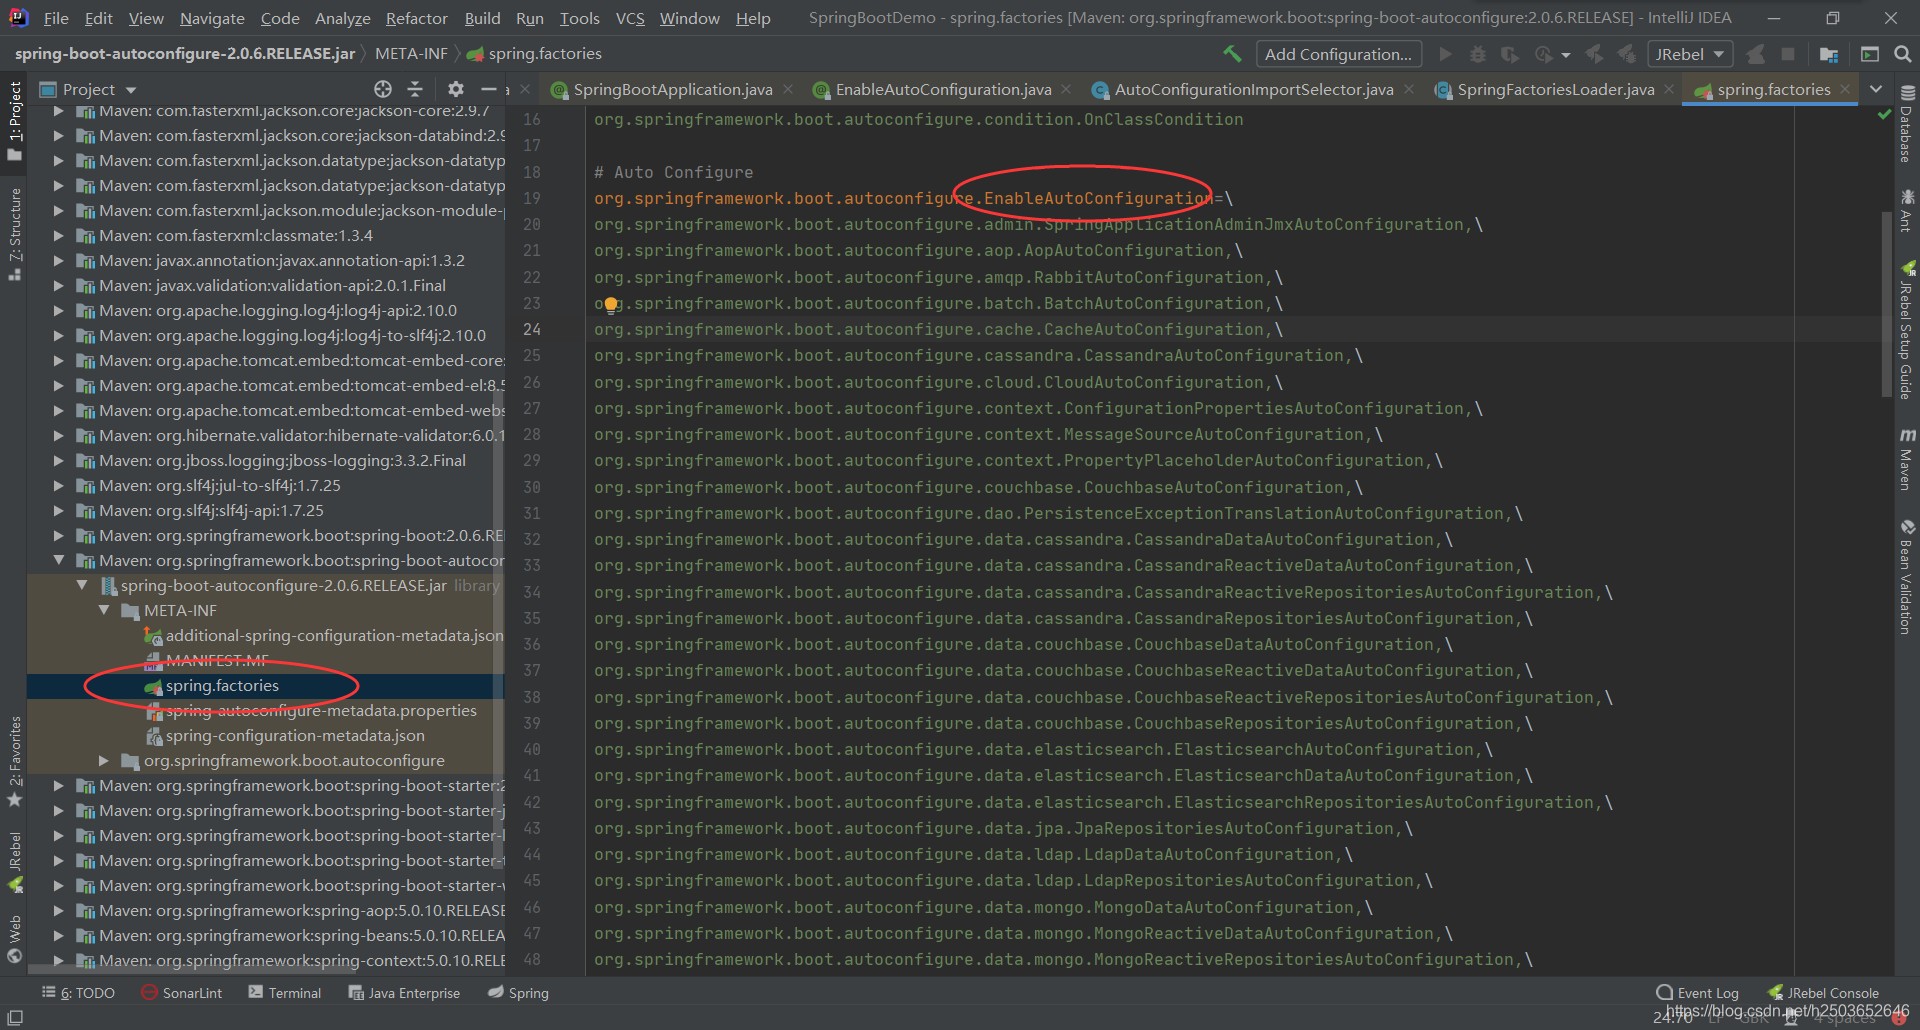Switch to AutoConfigurationImportSelector.java tab
Image resolution: width=1920 pixels, height=1030 pixels.
pyautogui.click(x=1253, y=89)
